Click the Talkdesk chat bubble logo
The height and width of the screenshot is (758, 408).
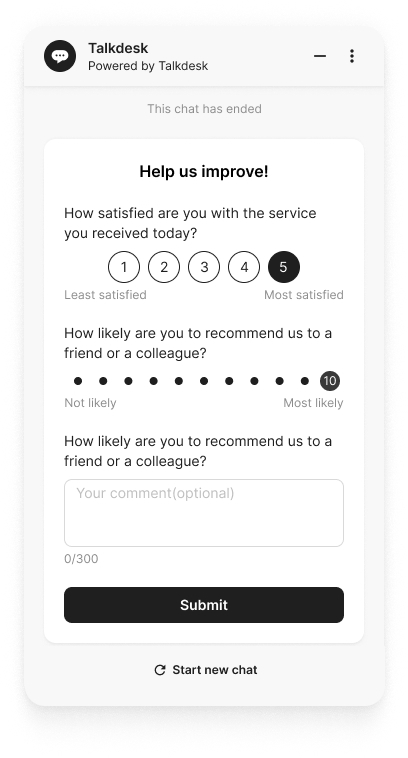(60, 56)
